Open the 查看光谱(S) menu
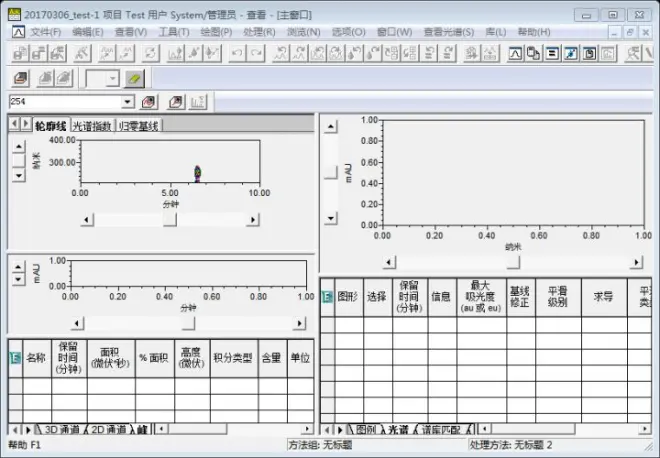Screen dimensions: 660x458 449,32
